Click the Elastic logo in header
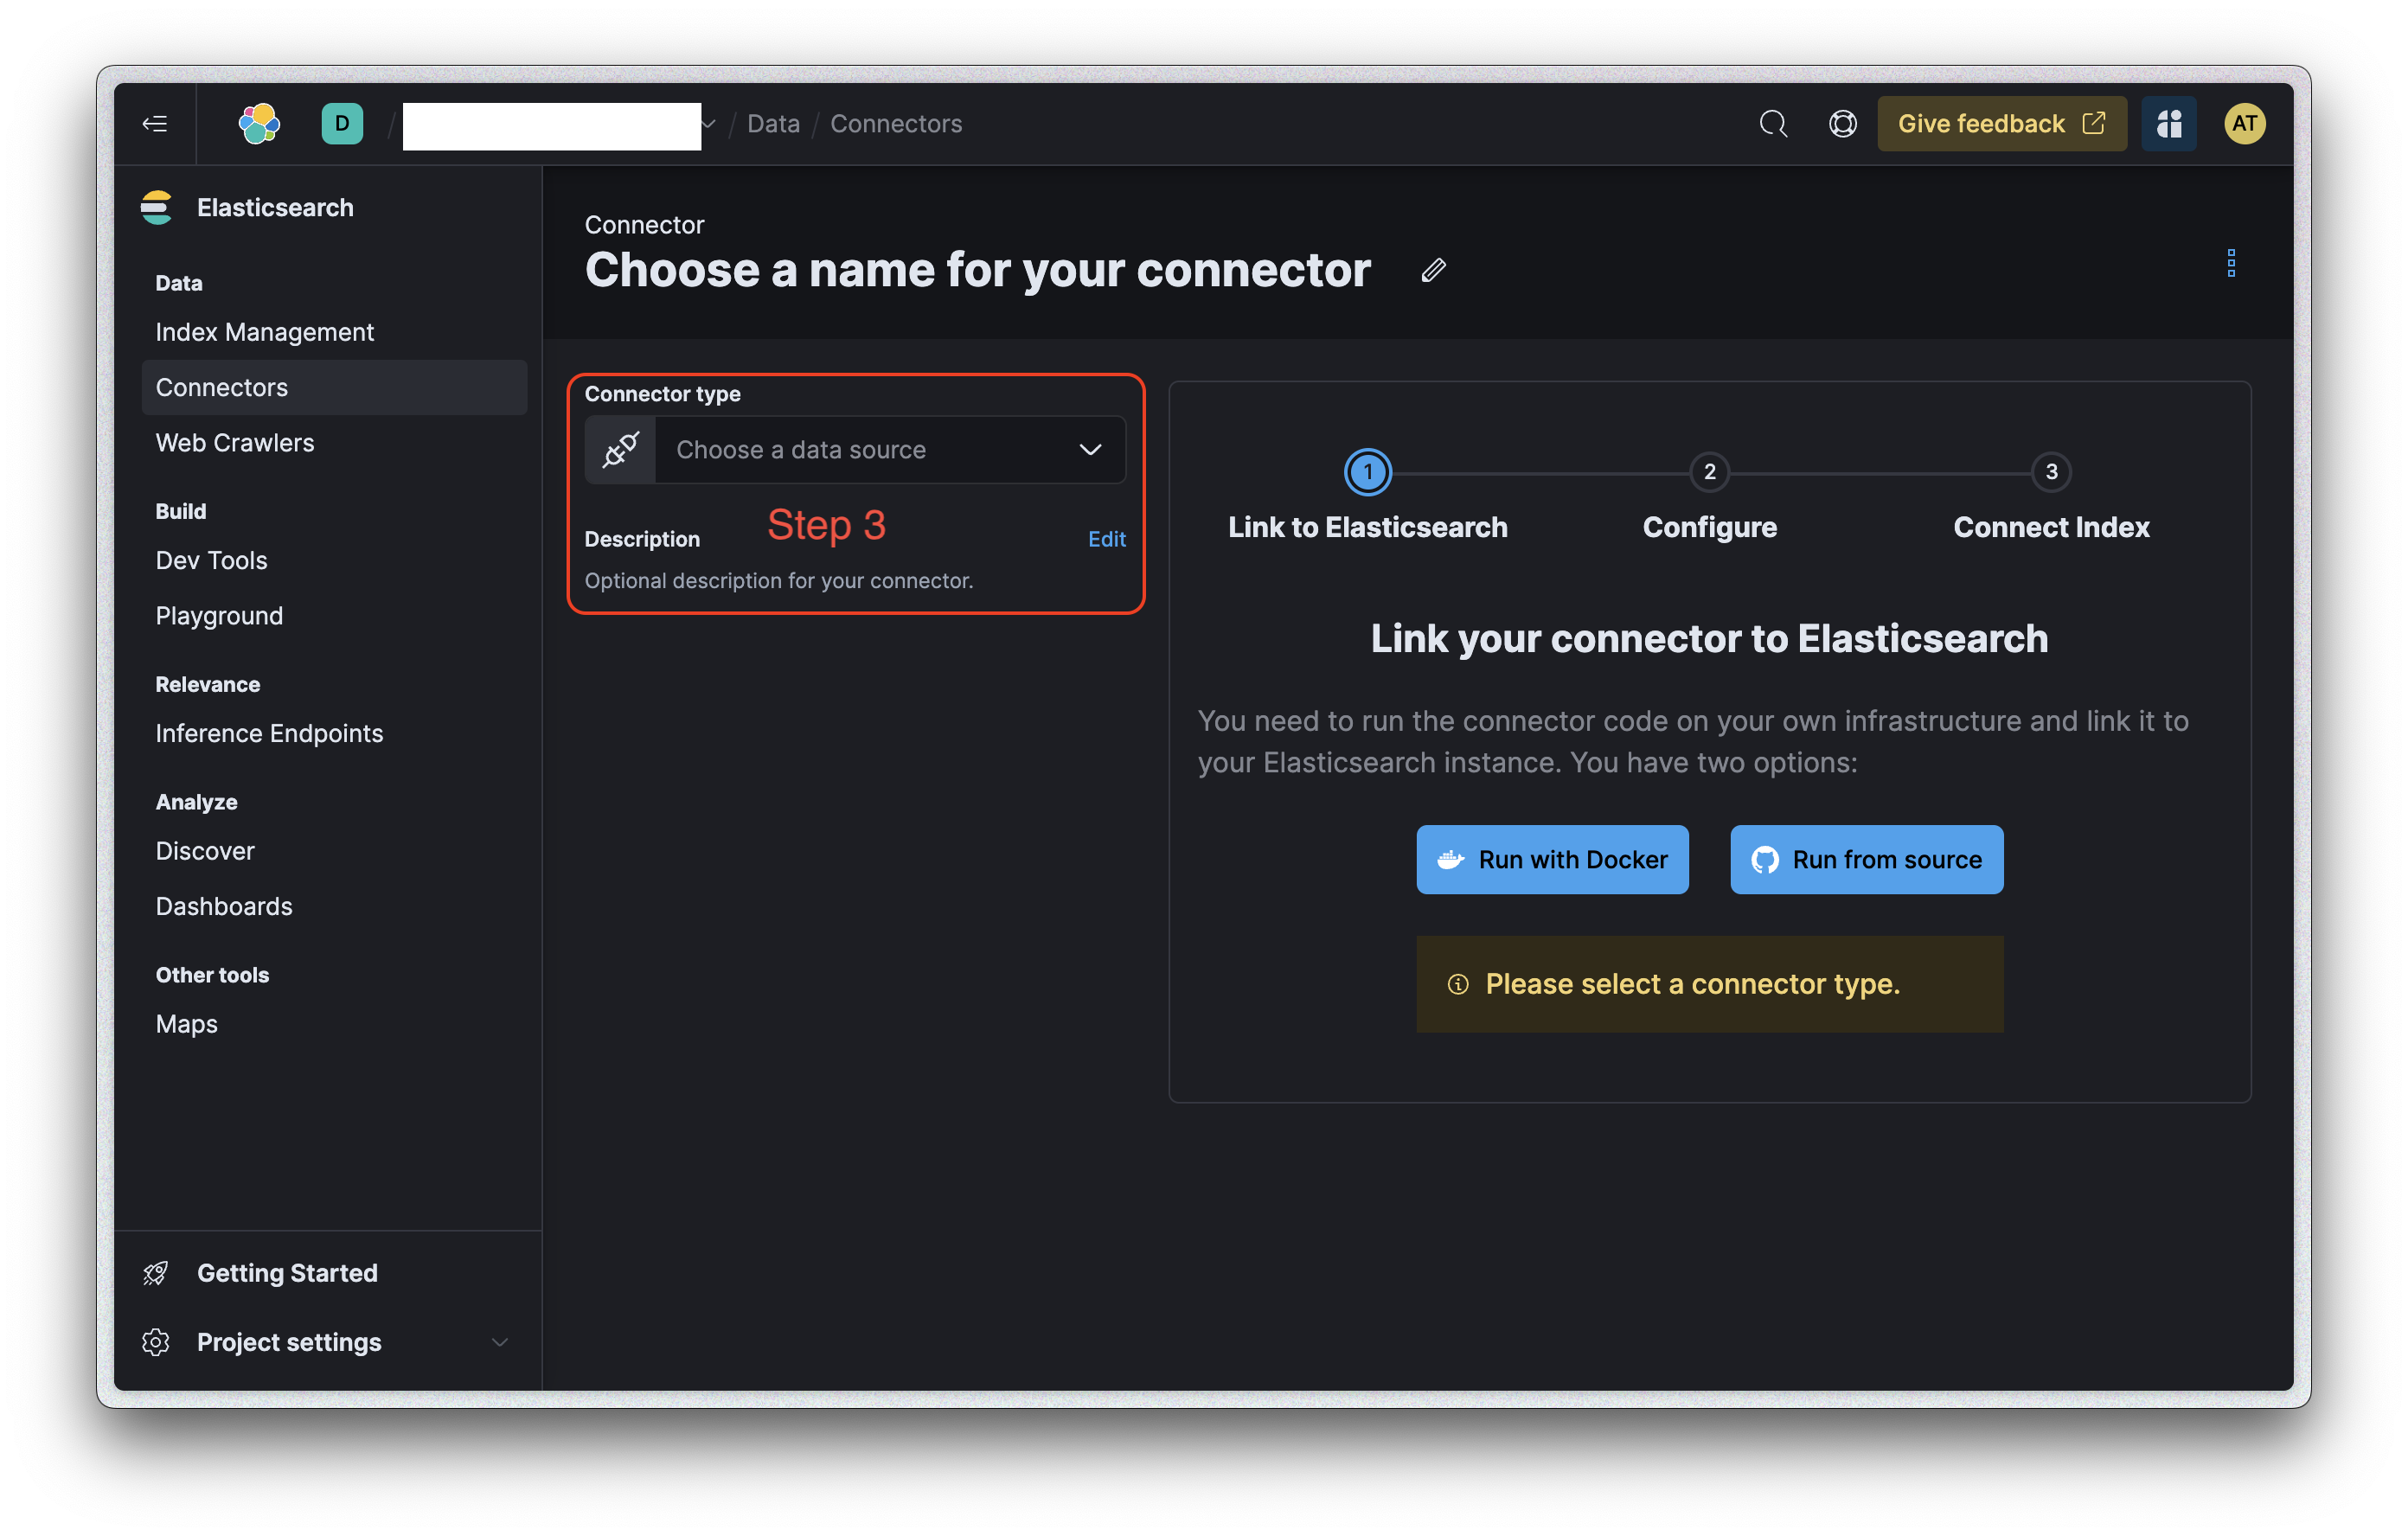 click(259, 124)
